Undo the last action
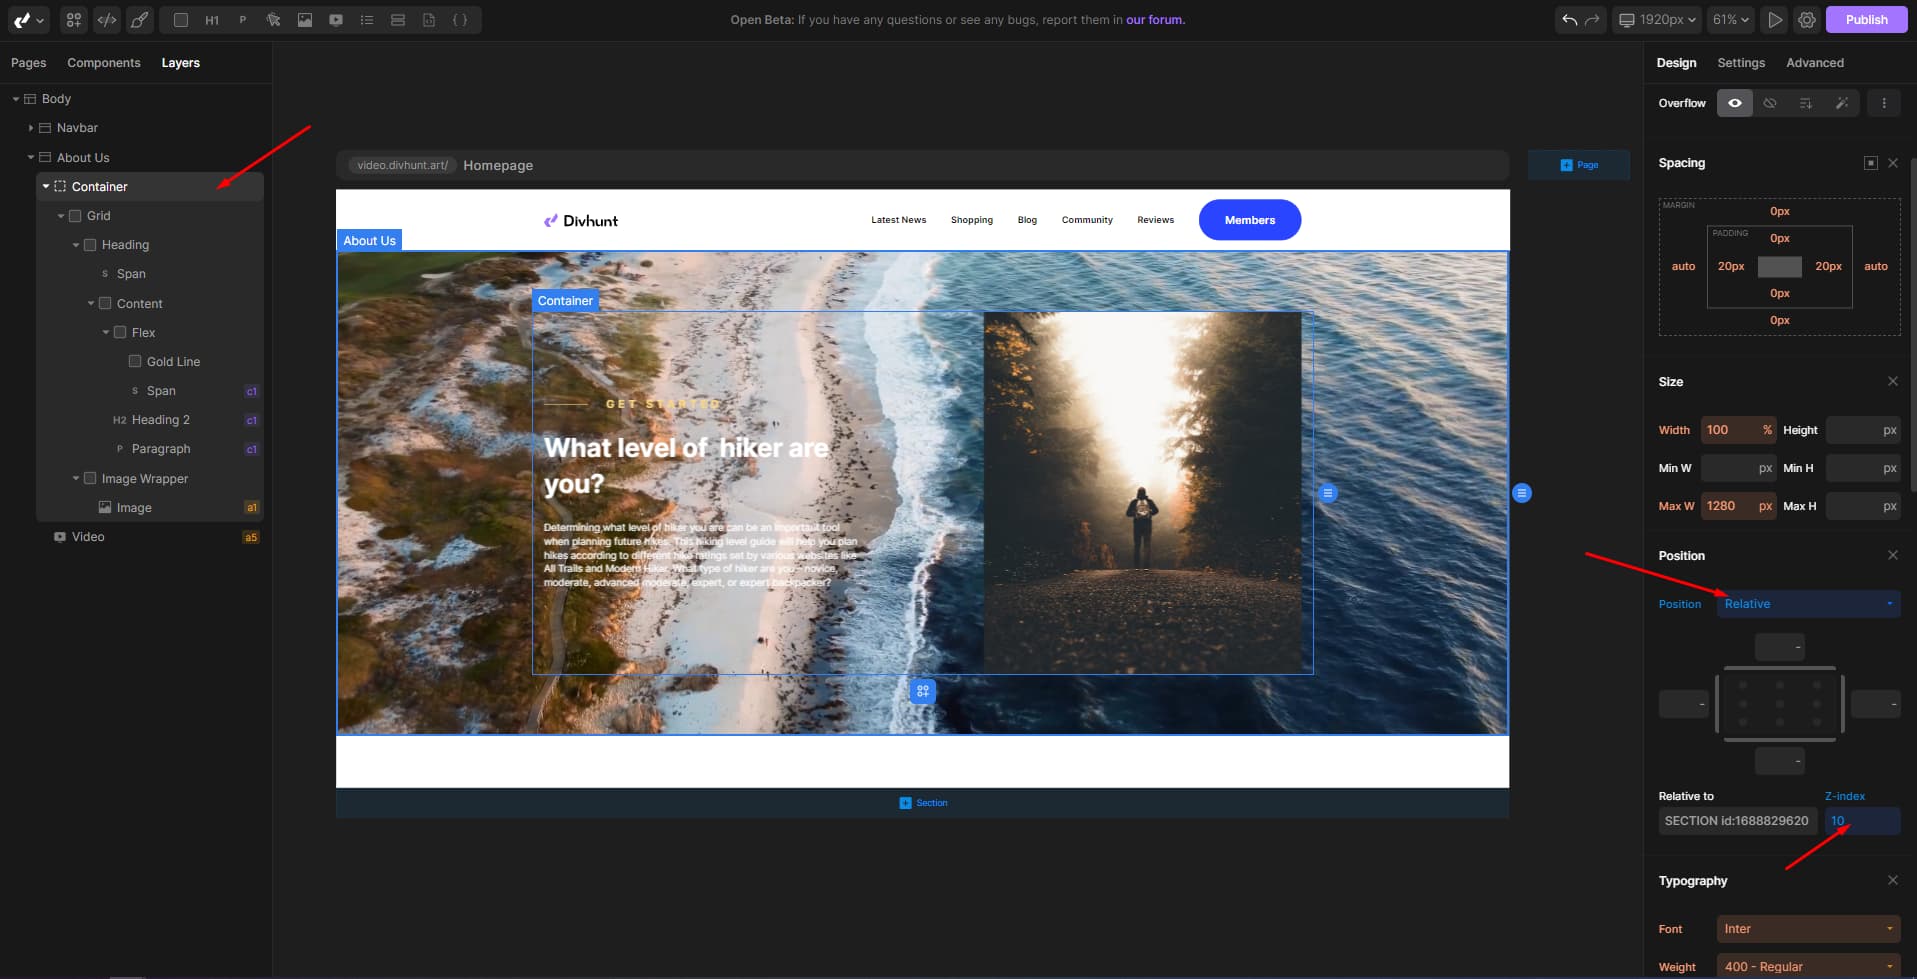This screenshot has width=1917, height=979. tap(1570, 20)
